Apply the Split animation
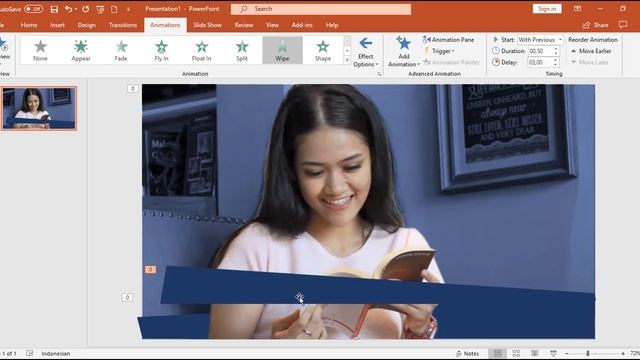This screenshot has width=640, height=360. (x=242, y=50)
